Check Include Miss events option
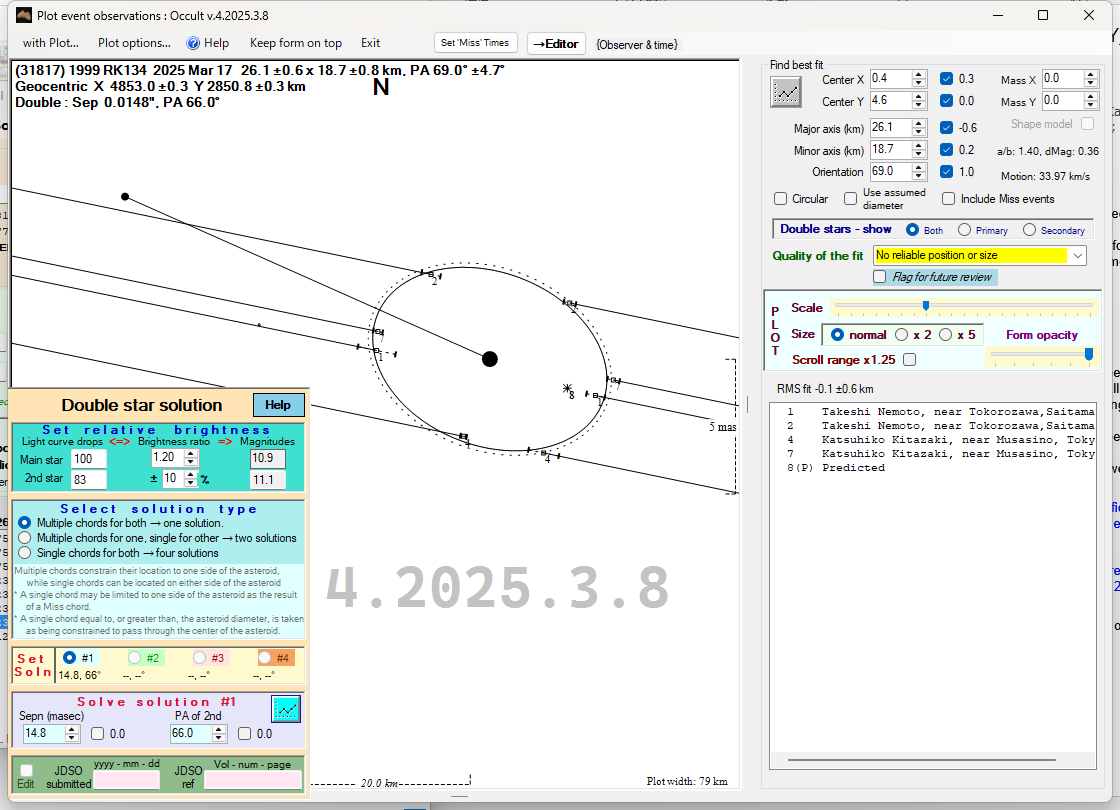Image resolution: width=1120 pixels, height=810 pixels. (x=948, y=199)
